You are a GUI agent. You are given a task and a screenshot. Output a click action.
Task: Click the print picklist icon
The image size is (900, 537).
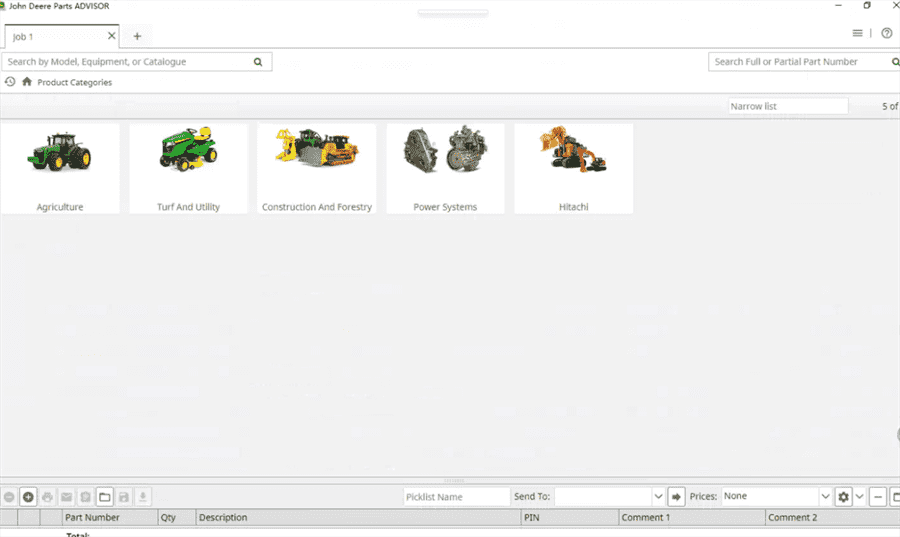[47, 497]
